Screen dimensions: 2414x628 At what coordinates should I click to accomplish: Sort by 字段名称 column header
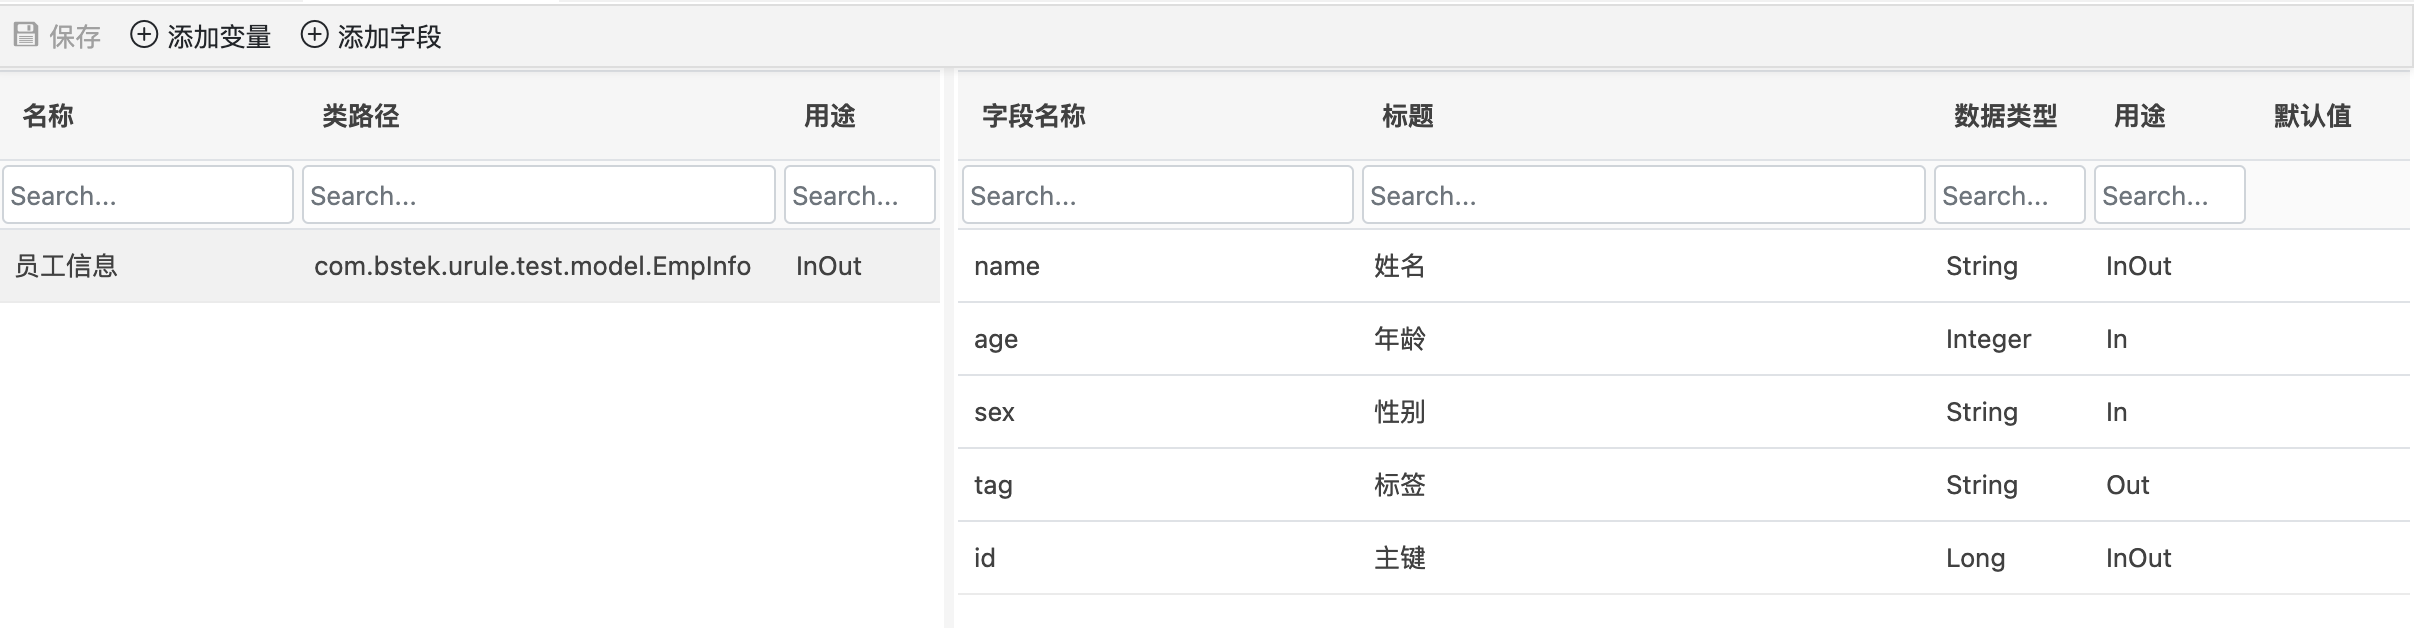[x=1033, y=116]
